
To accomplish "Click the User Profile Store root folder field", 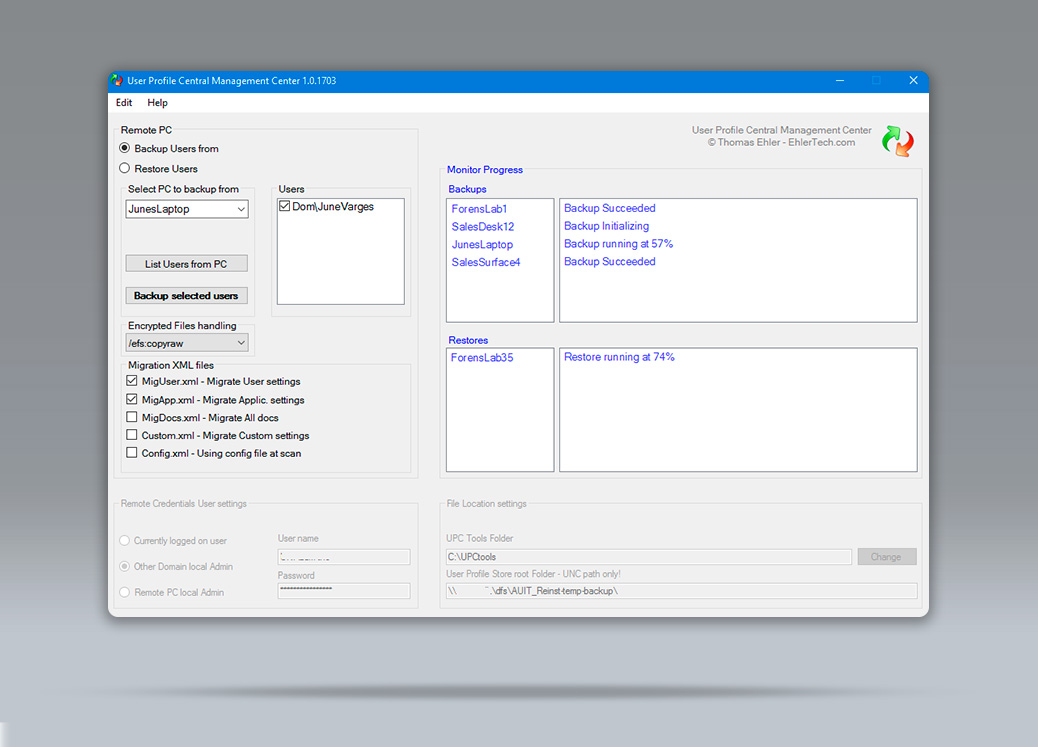I will pyautogui.click(x=681, y=591).
